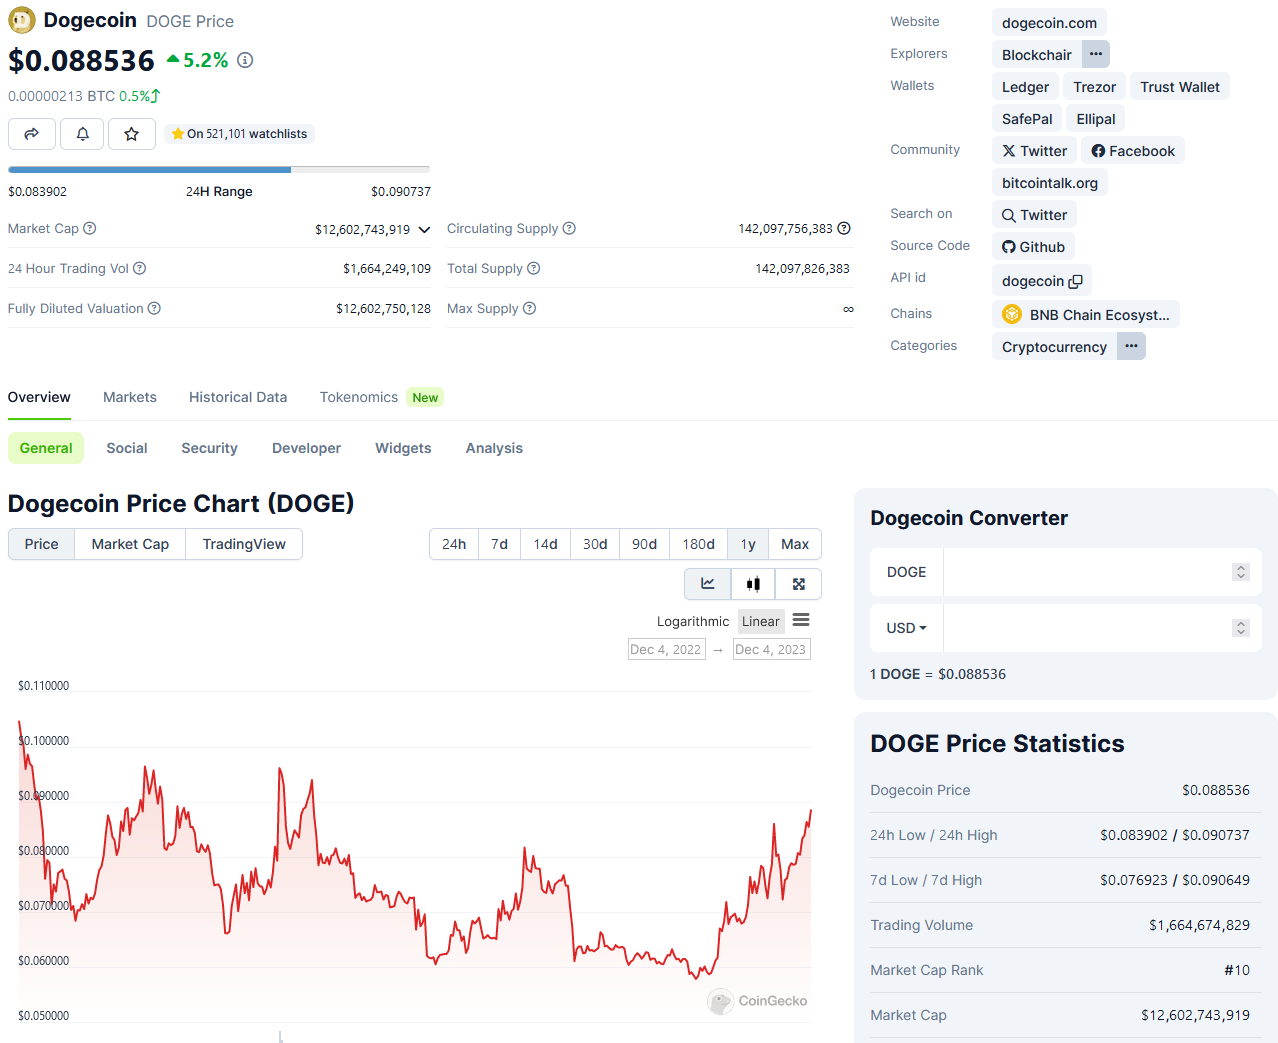The height and width of the screenshot is (1043, 1278).
Task: Open Ledger wallet link
Action: [x=1025, y=87]
